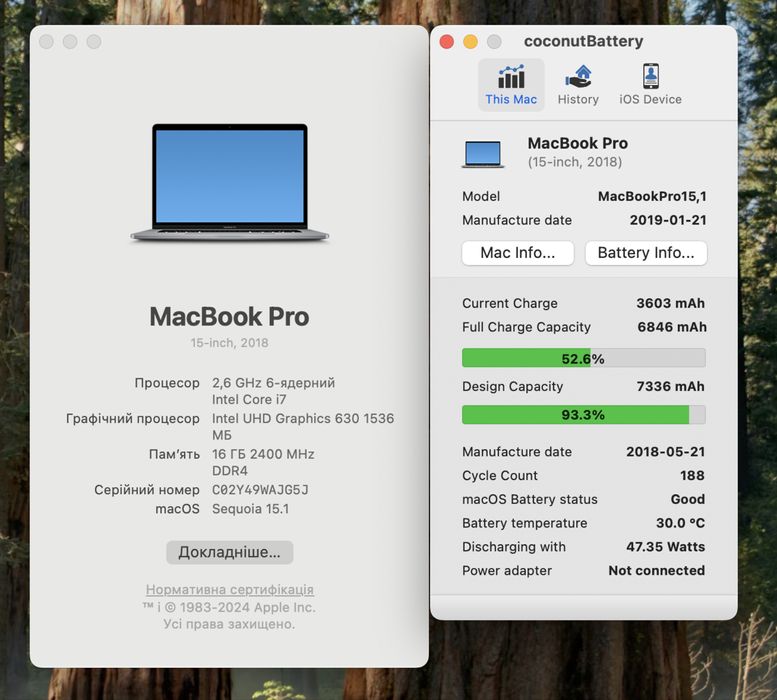Click the iOS Device phone icon
This screenshot has width=777, height=700.
pyautogui.click(x=651, y=76)
